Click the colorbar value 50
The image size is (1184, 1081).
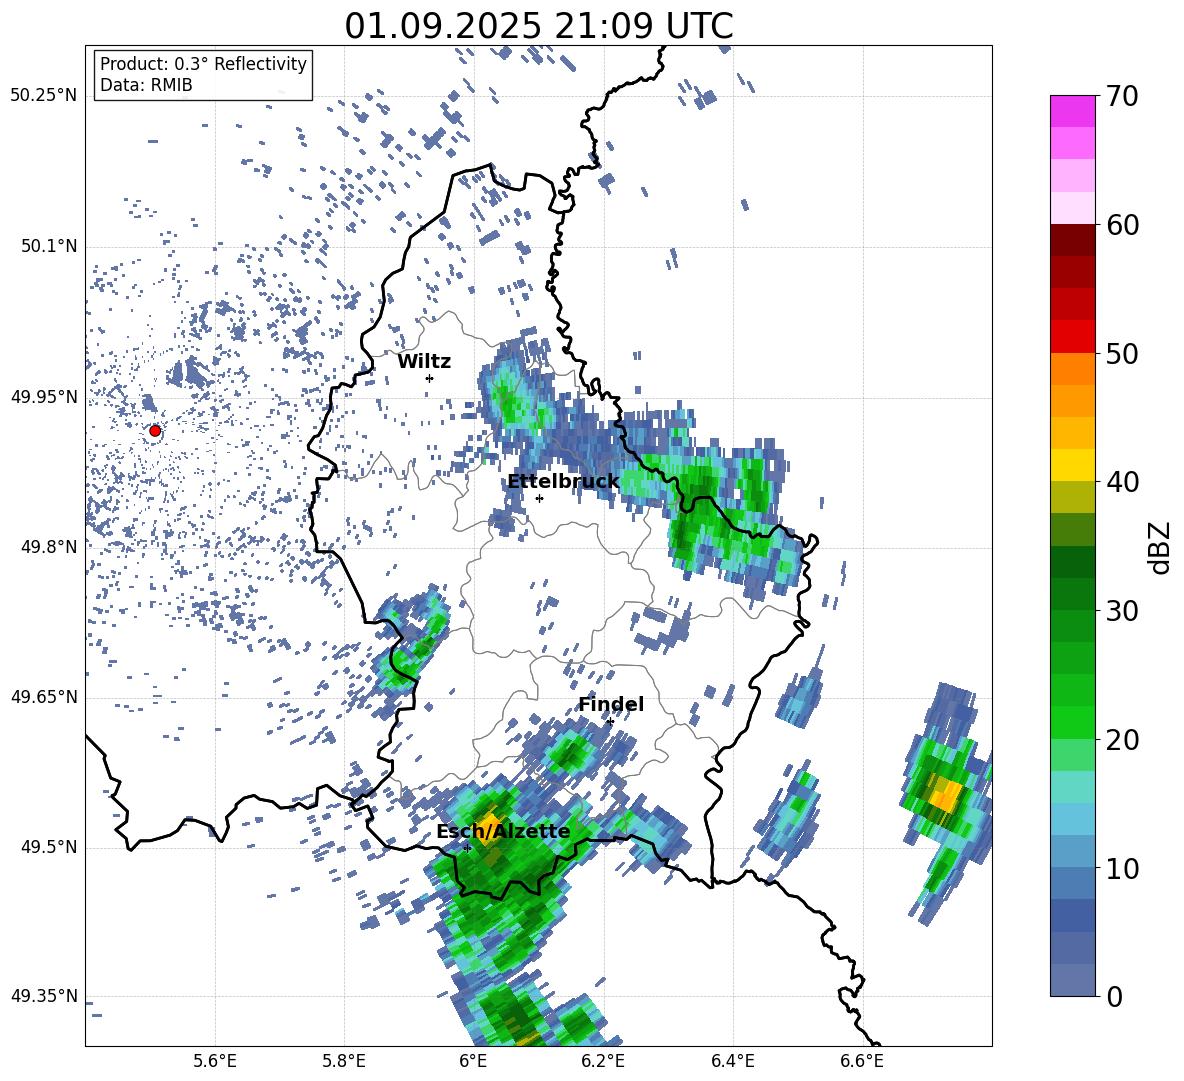pyautogui.click(x=1122, y=353)
